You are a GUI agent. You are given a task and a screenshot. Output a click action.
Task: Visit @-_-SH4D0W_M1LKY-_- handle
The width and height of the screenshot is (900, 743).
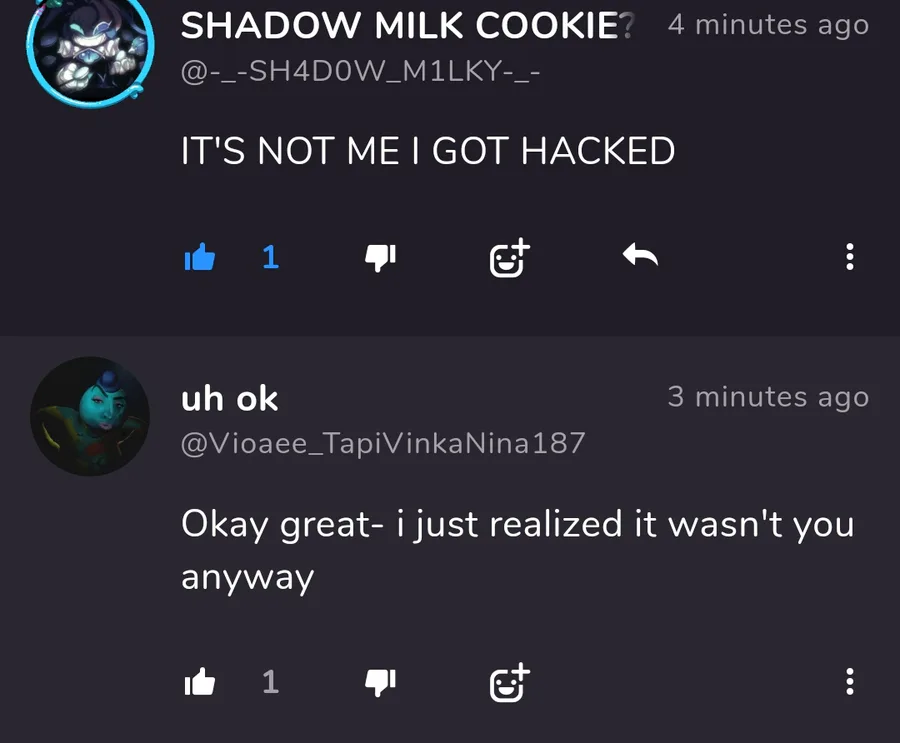[360, 72]
